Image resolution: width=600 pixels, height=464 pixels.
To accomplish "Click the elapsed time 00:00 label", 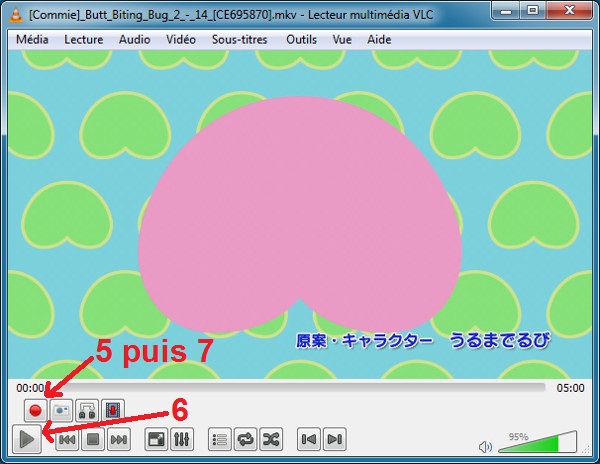I will [x=30, y=388].
